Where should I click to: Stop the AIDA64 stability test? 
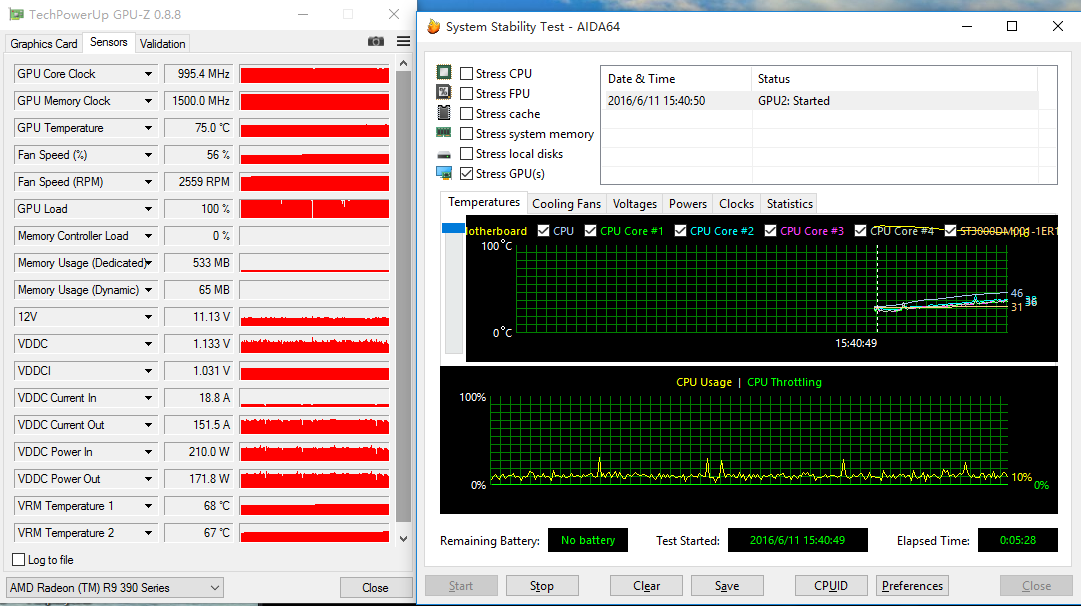(542, 585)
